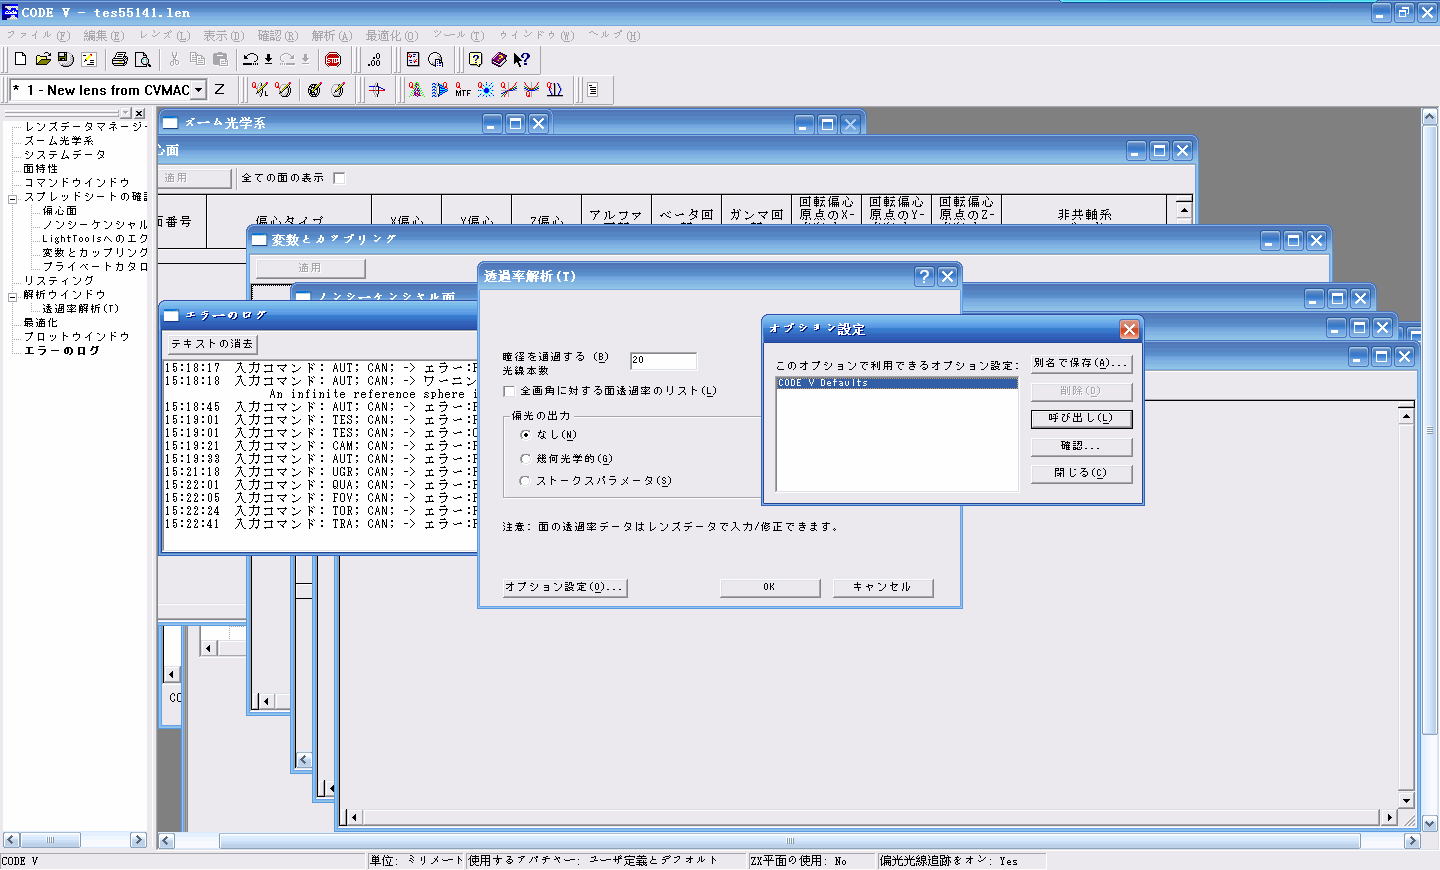Activate the What's This arrow-question pointer

tap(522, 60)
